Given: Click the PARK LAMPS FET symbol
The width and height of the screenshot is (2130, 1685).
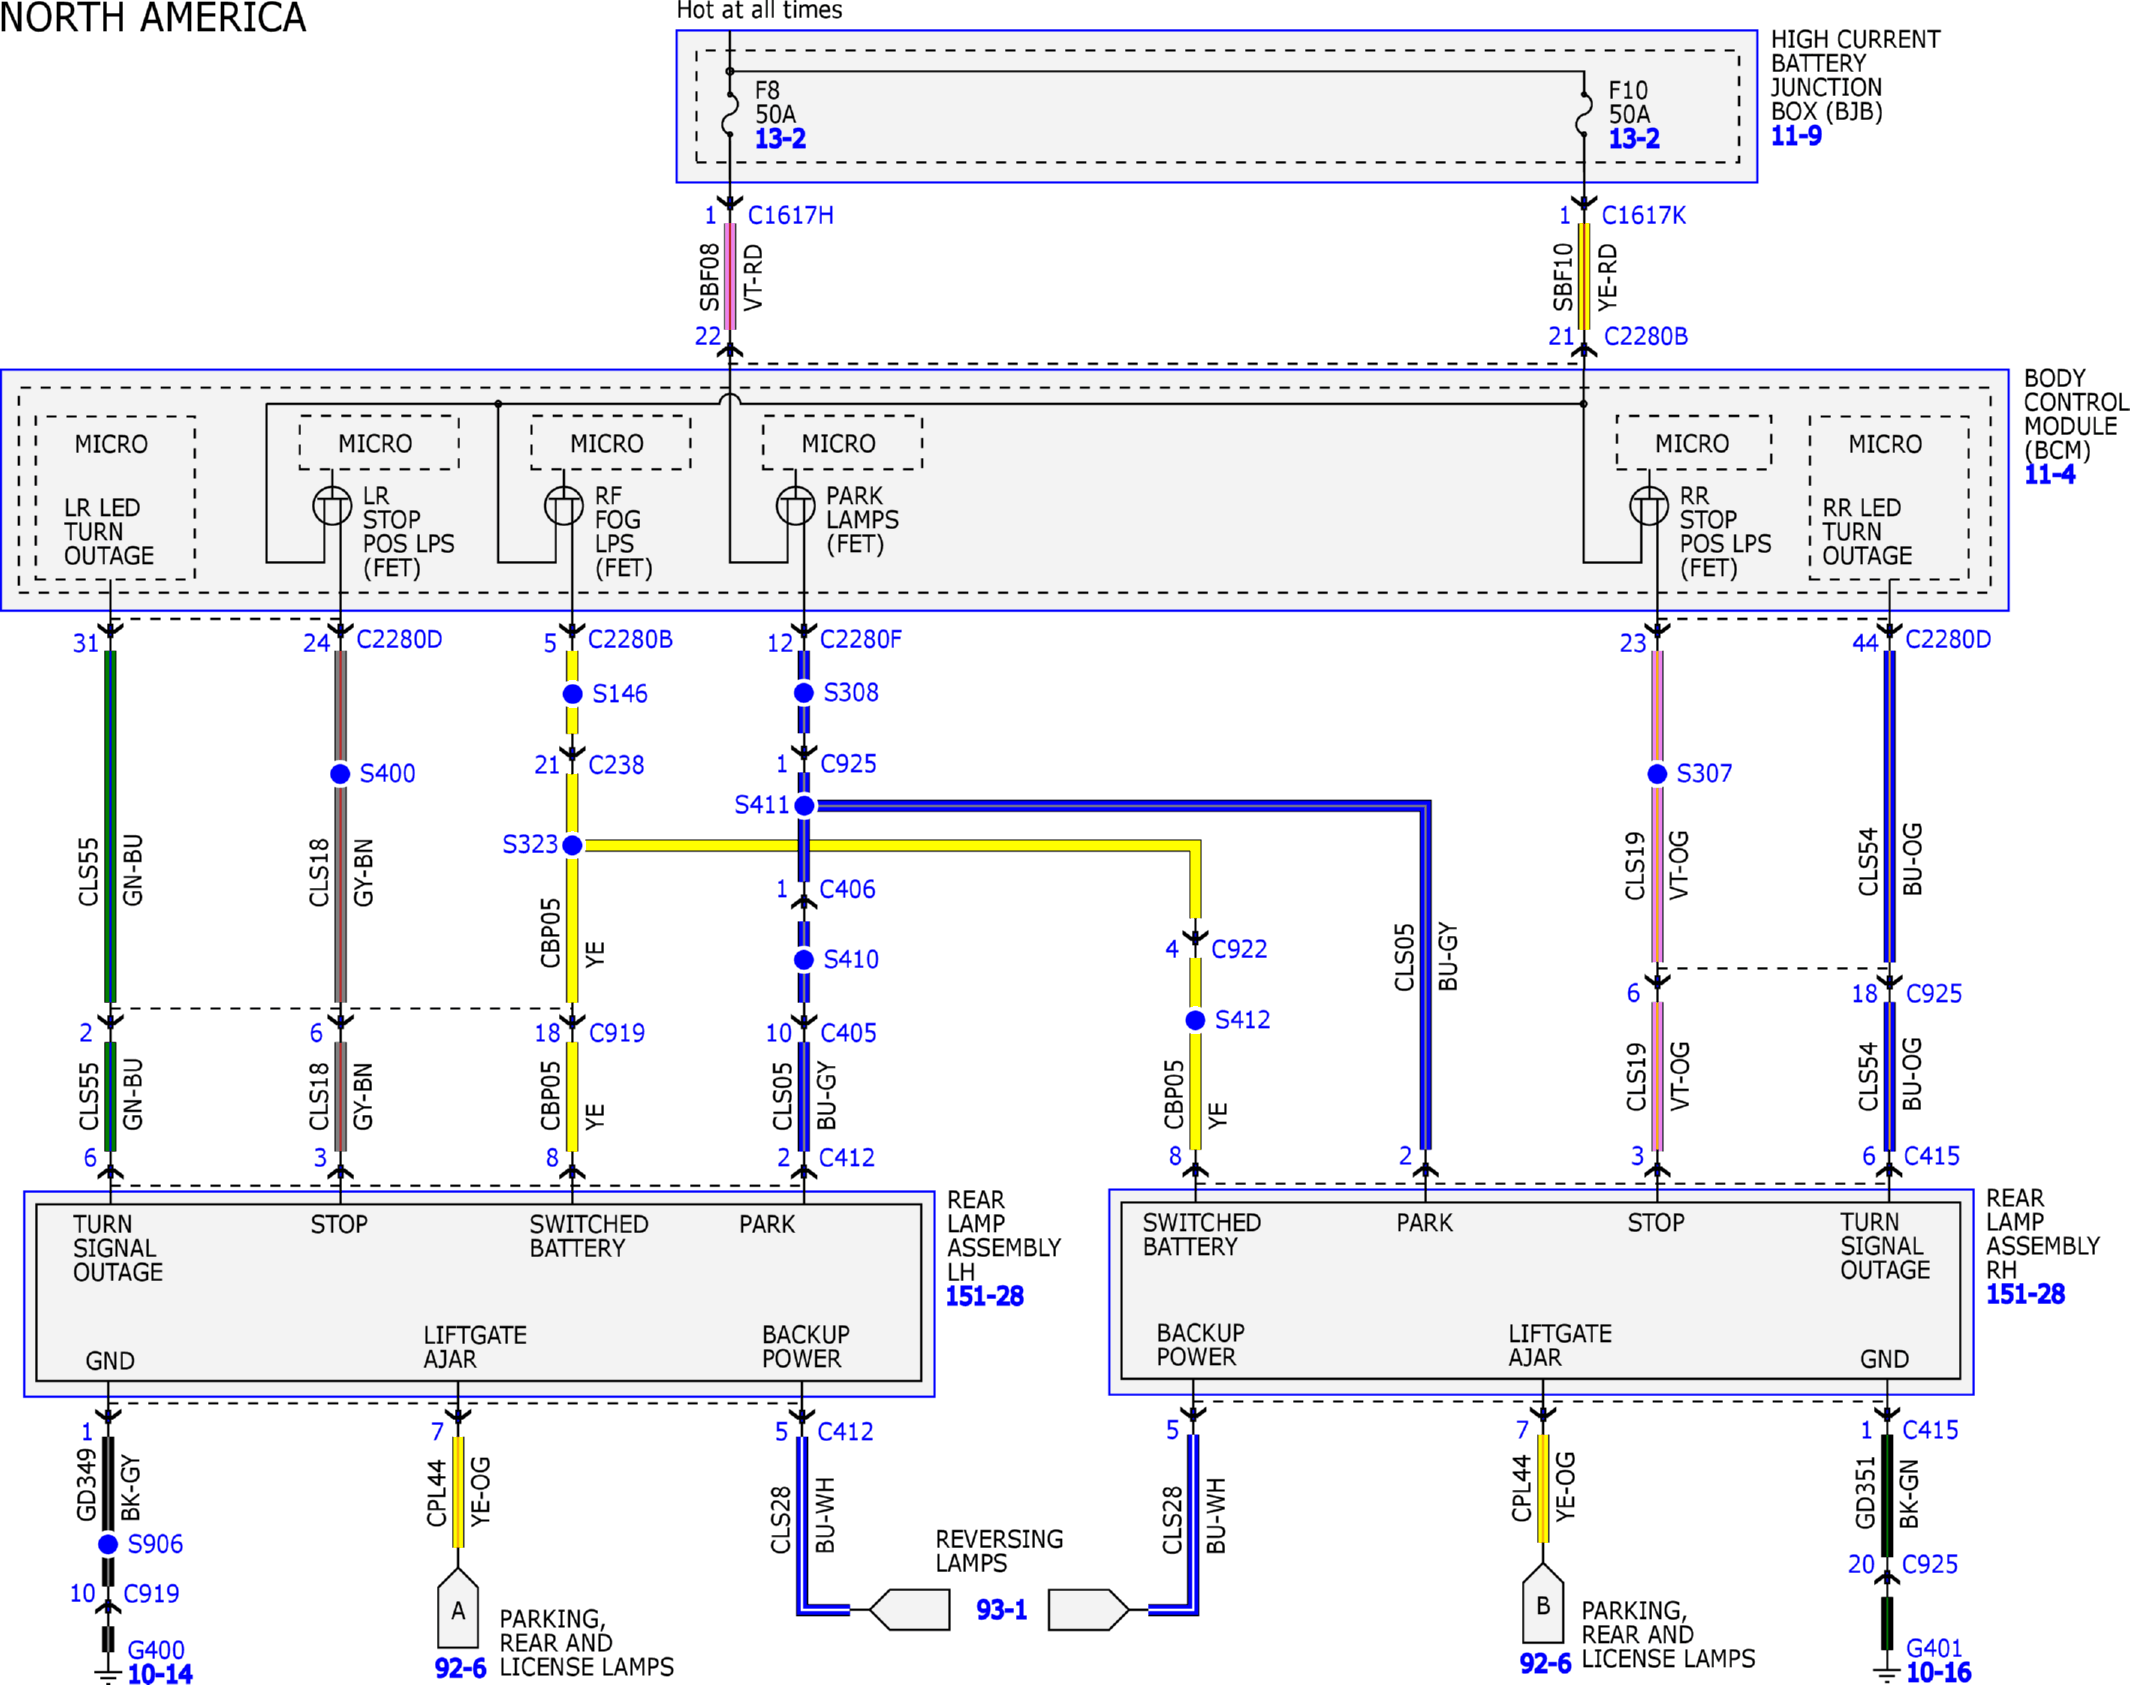Looking at the screenshot, I should [x=796, y=506].
